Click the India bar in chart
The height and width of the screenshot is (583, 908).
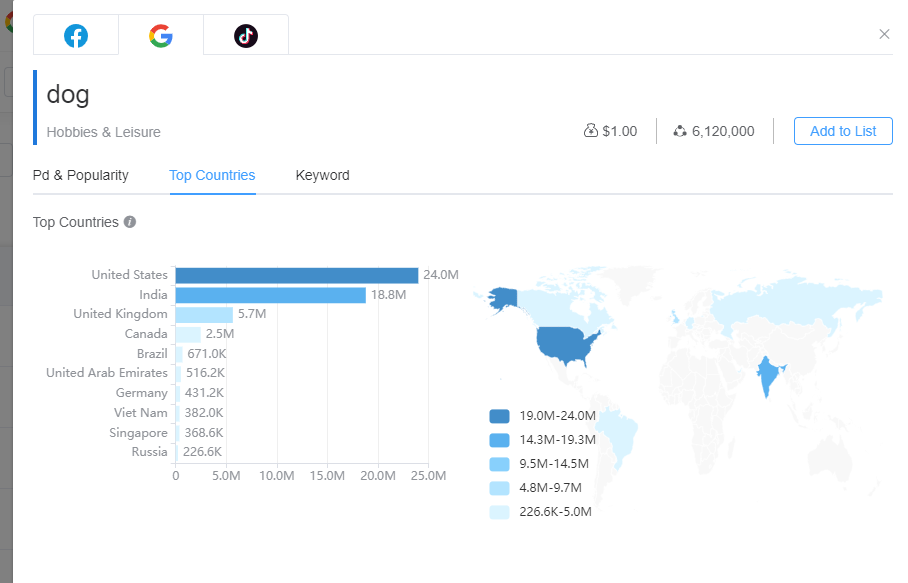(270, 295)
